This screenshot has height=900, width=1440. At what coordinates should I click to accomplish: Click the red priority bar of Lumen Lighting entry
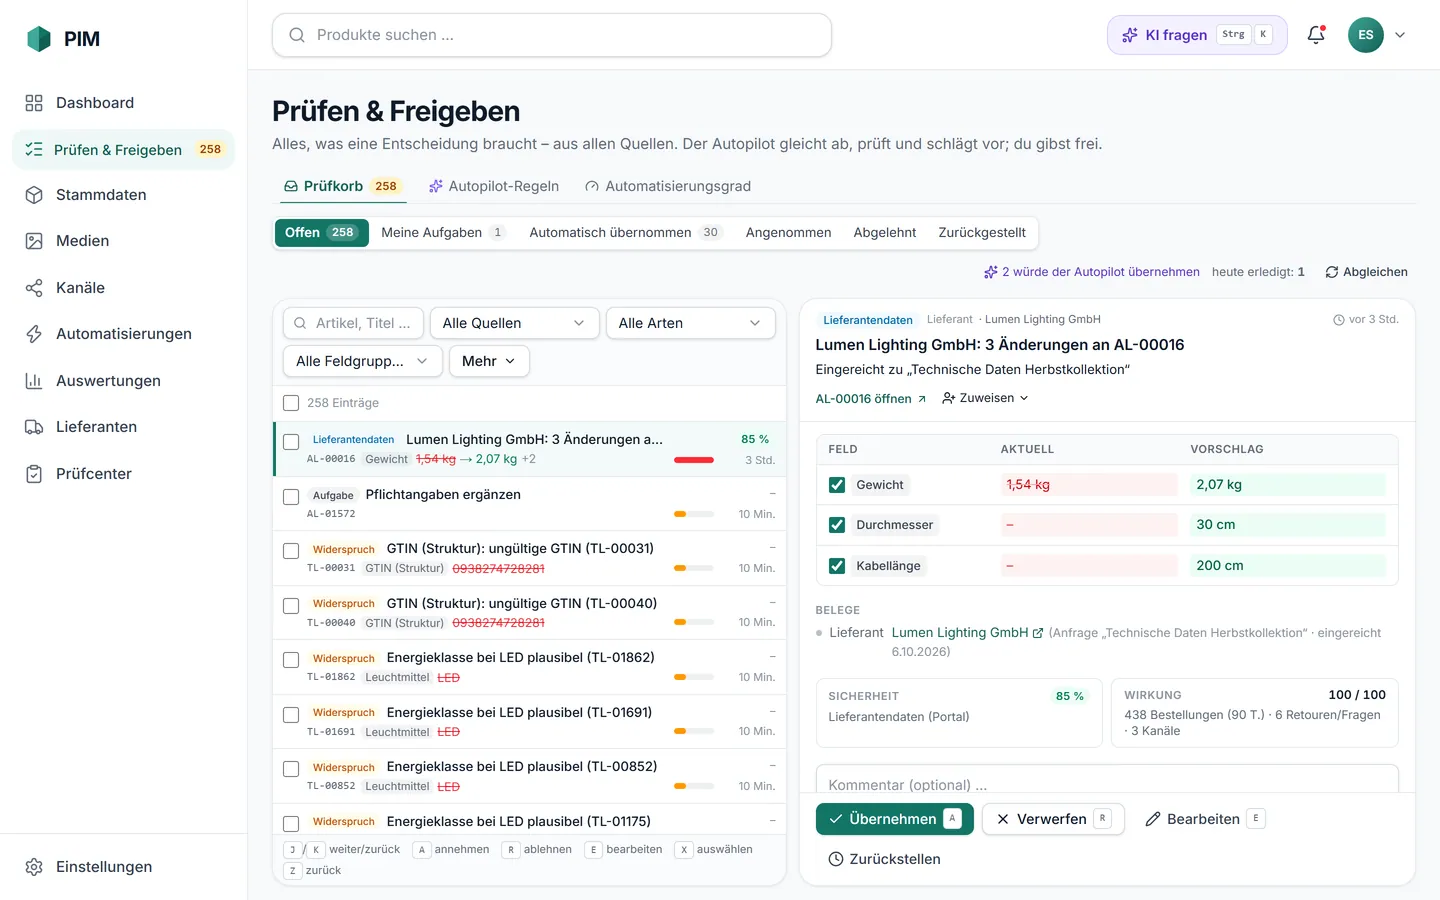click(x=694, y=460)
